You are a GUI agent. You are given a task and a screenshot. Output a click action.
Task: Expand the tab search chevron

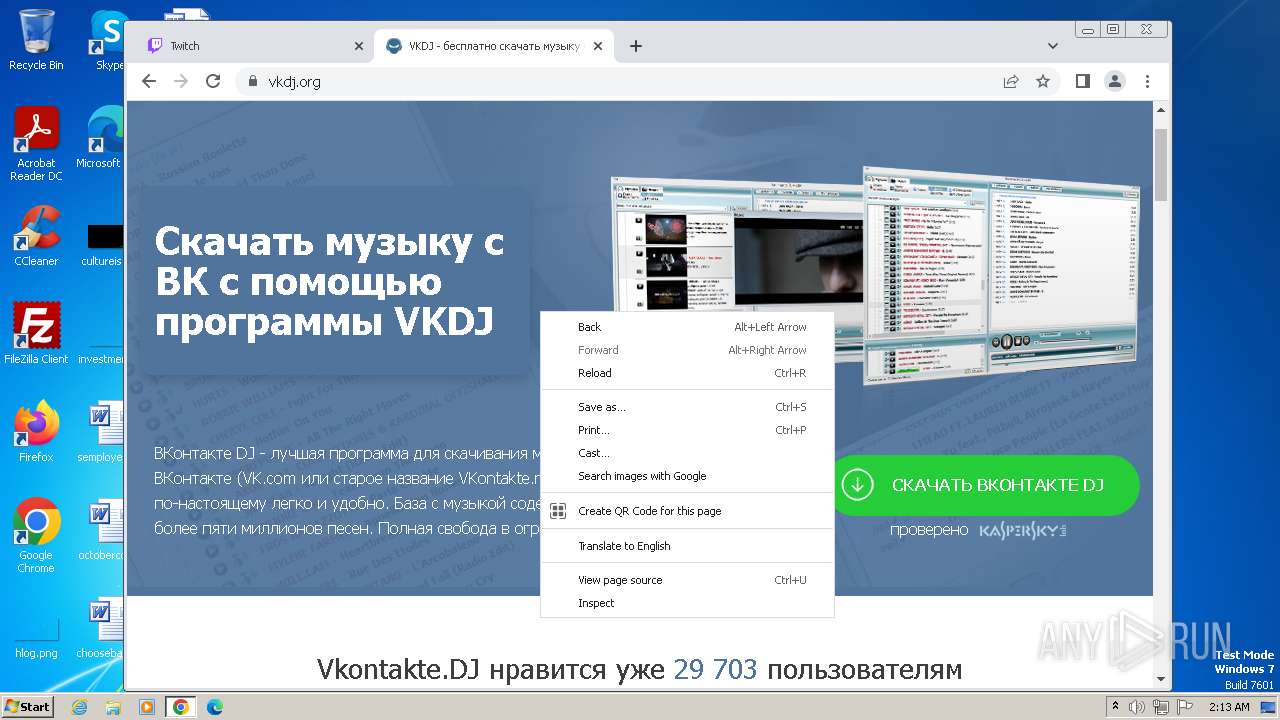(x=1053, y=46)
